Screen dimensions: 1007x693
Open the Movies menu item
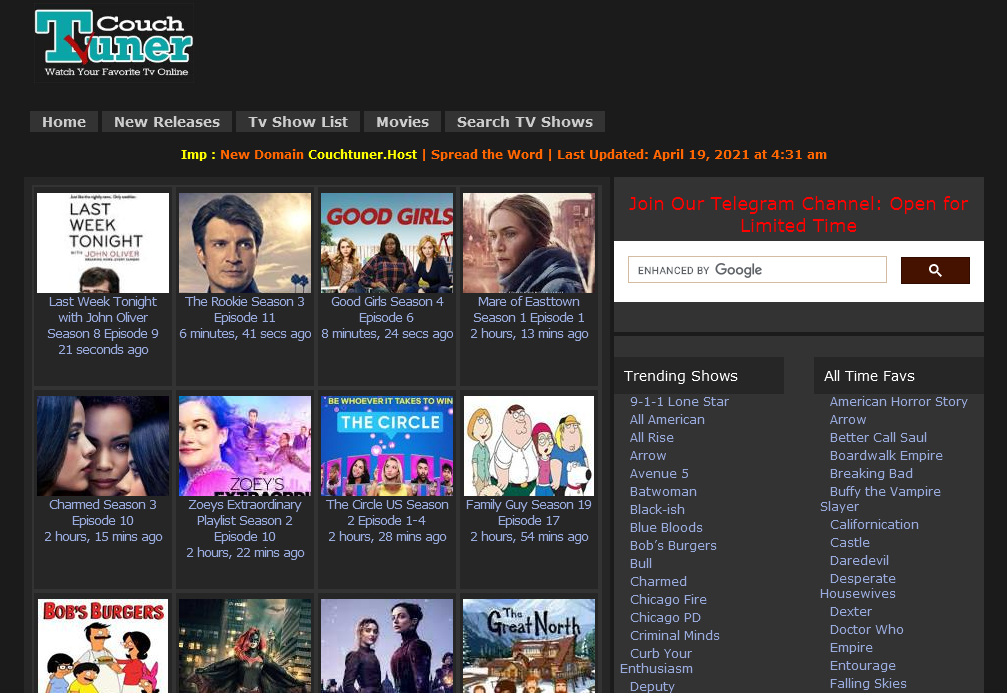[x=402, y=121]
